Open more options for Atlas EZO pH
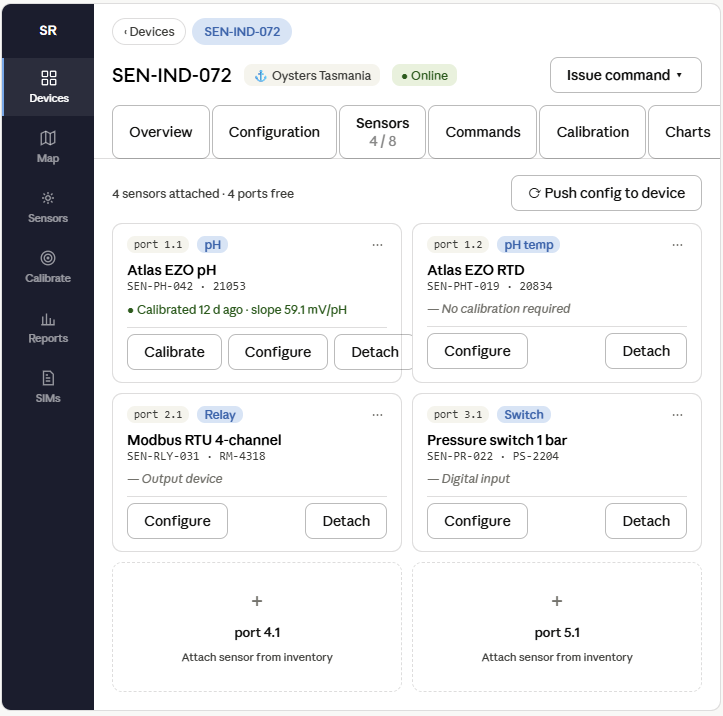This screenshot has width=723, height=716. [x=377, y=245]
